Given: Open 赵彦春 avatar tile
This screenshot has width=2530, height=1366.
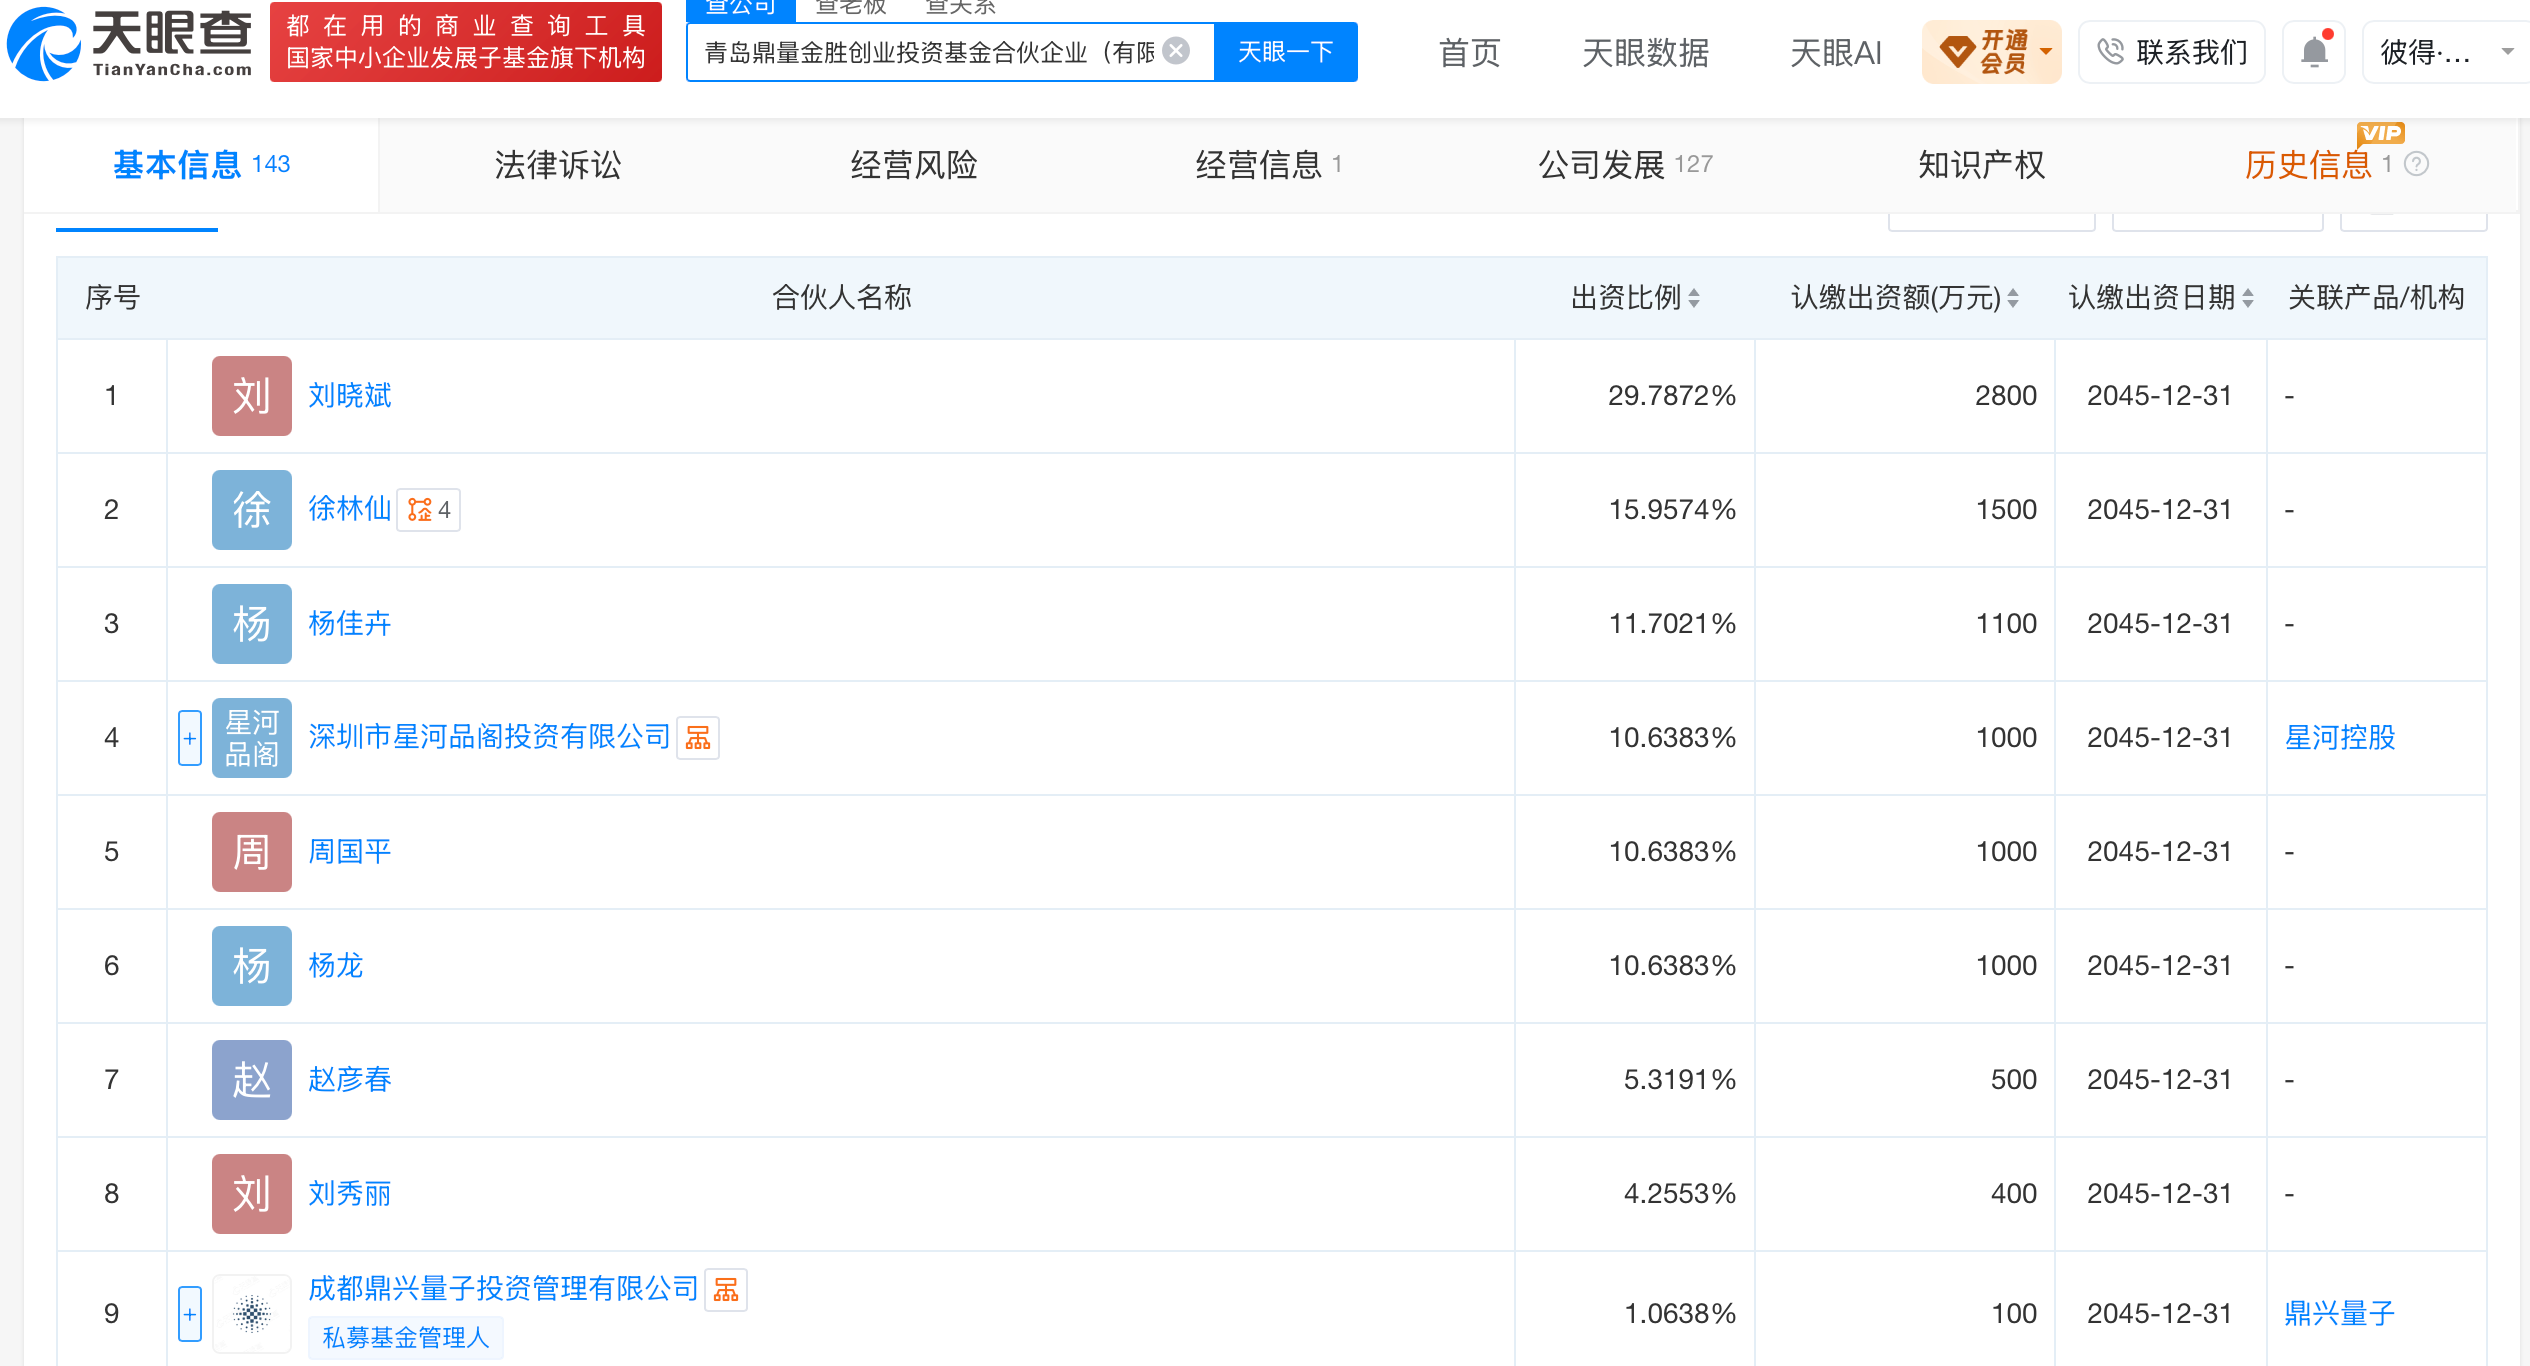Looking at the screenshot, I should click(252, 1080).
